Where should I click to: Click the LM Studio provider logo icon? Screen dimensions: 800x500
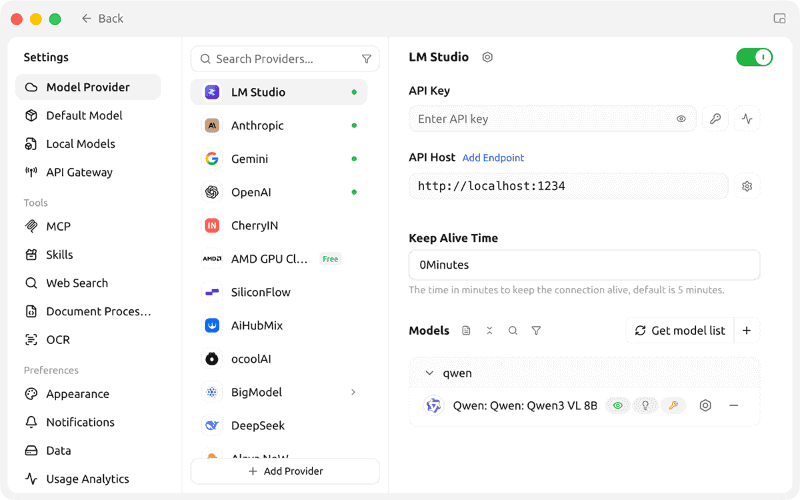pyautogui.click(x=212, y=92)
